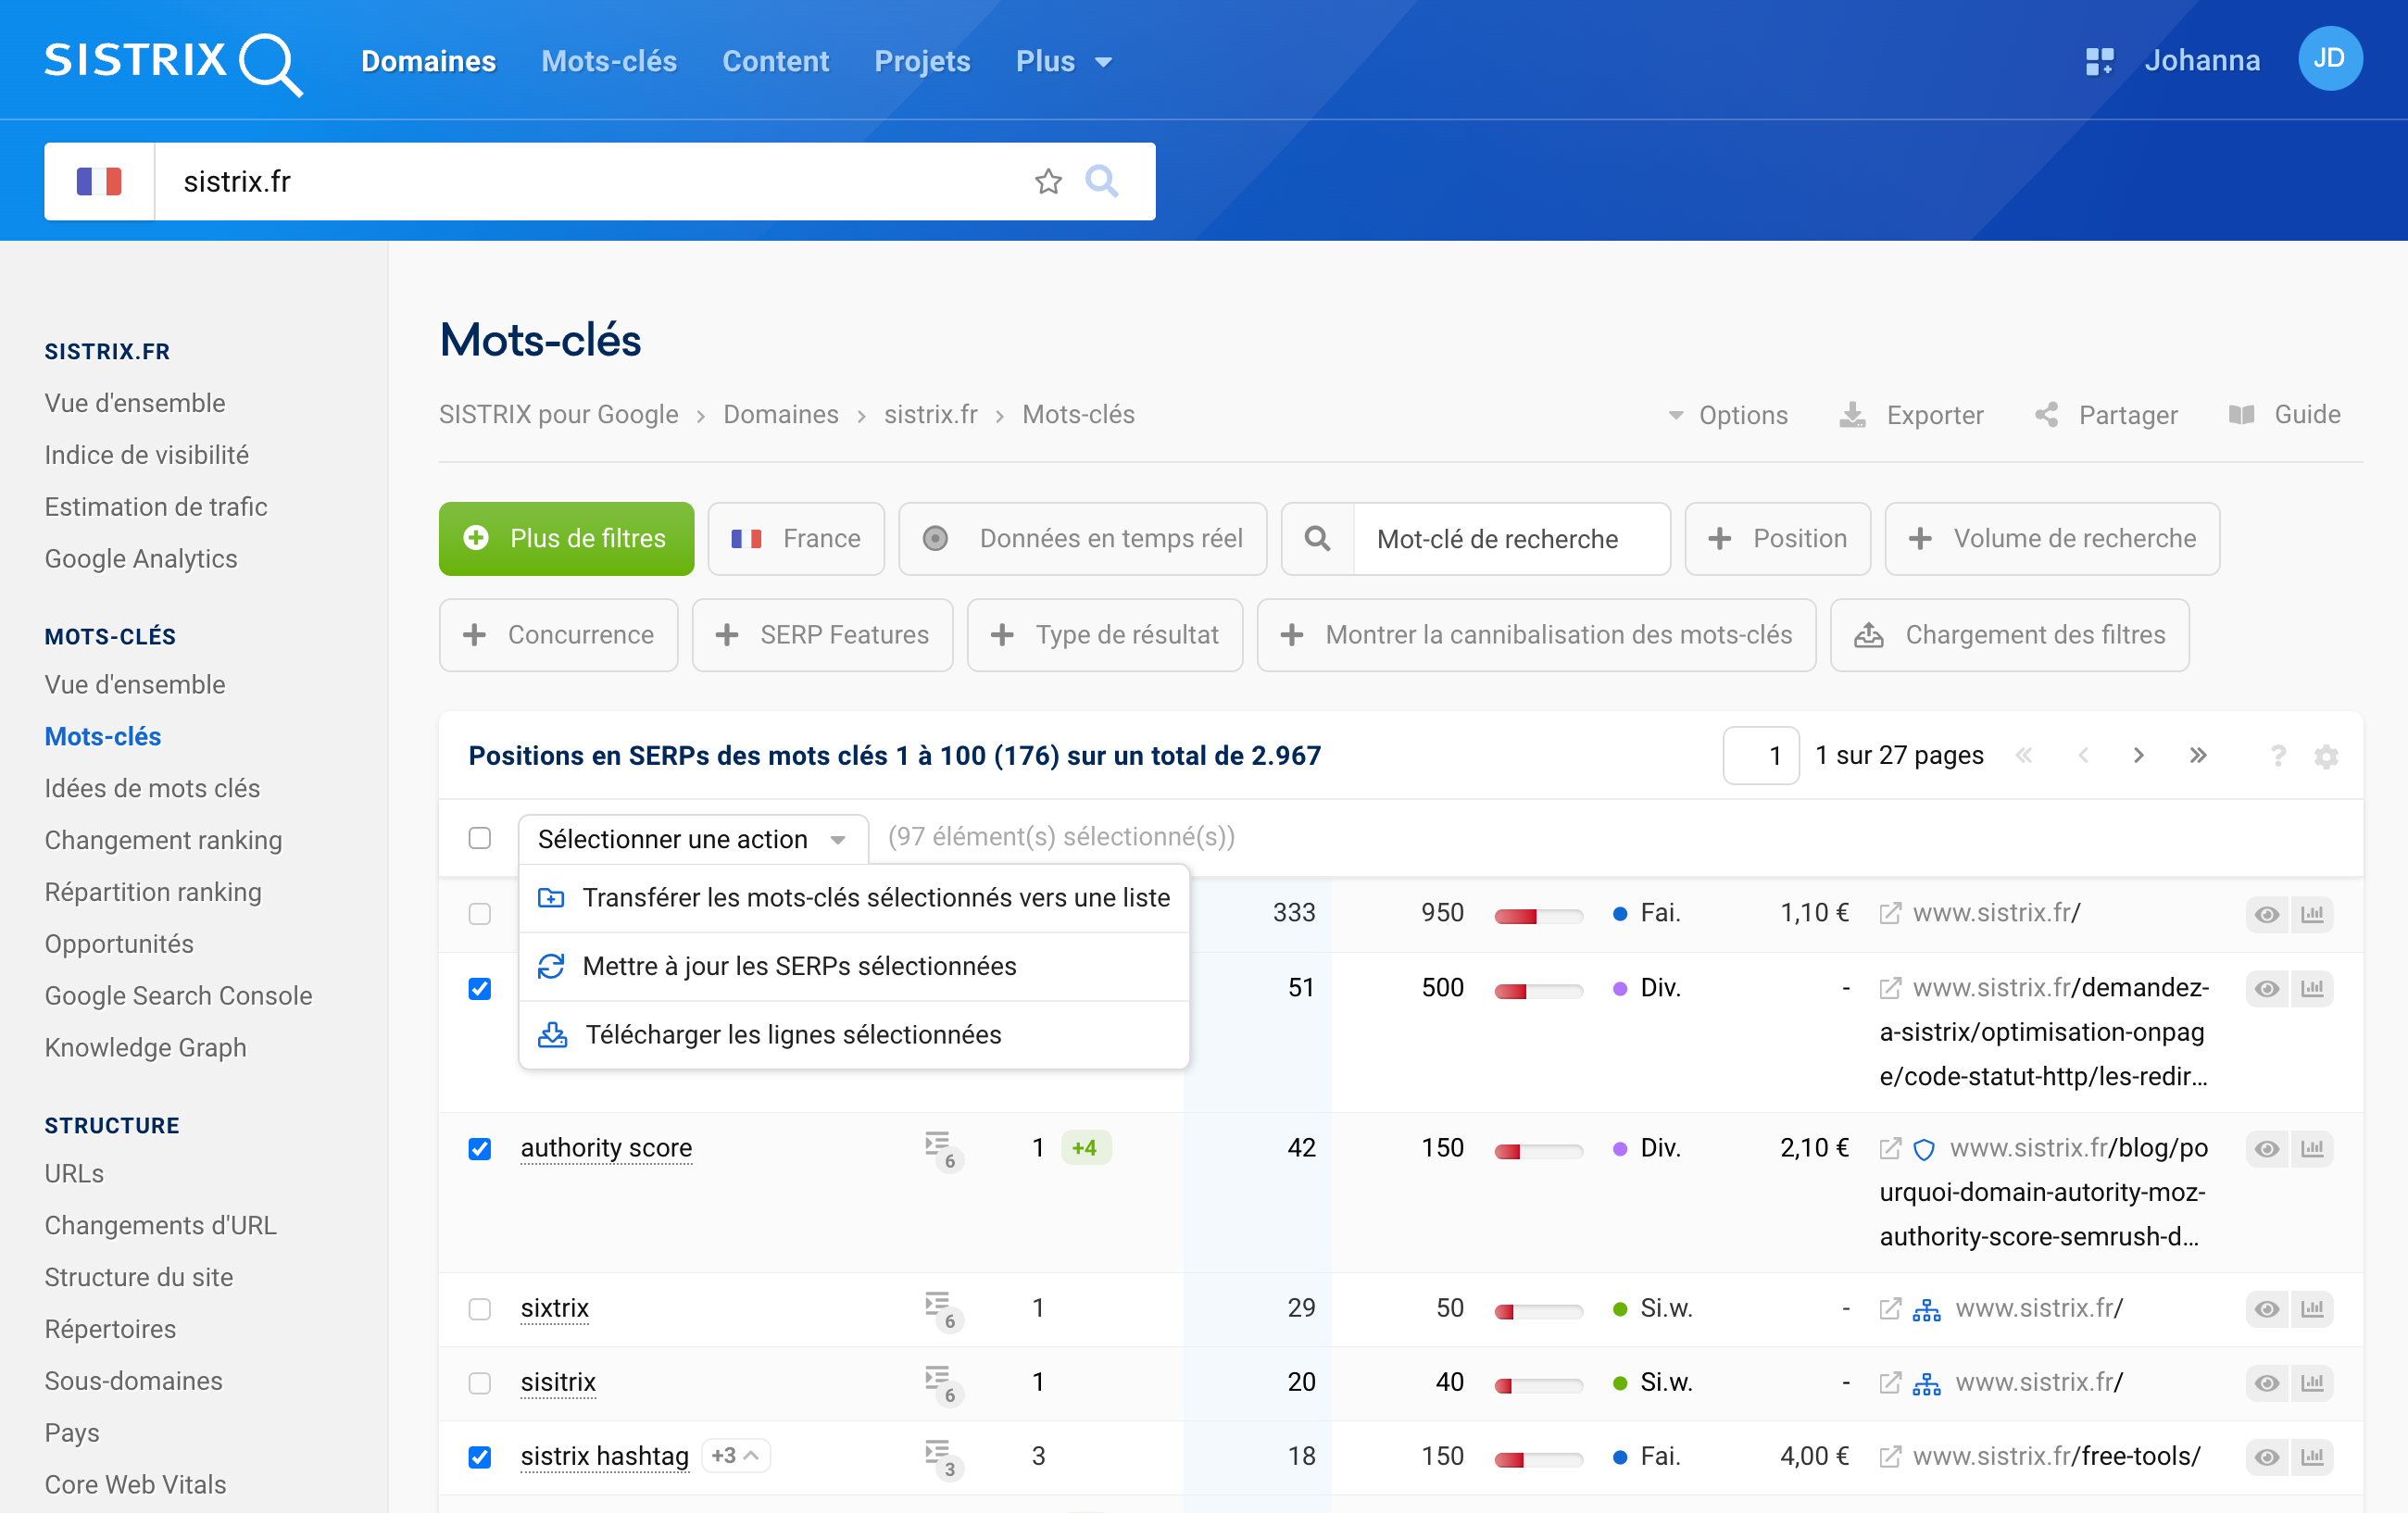Click the authority score keyword link
Screen dimensions: 2408x1513
tap(606, 1148)
